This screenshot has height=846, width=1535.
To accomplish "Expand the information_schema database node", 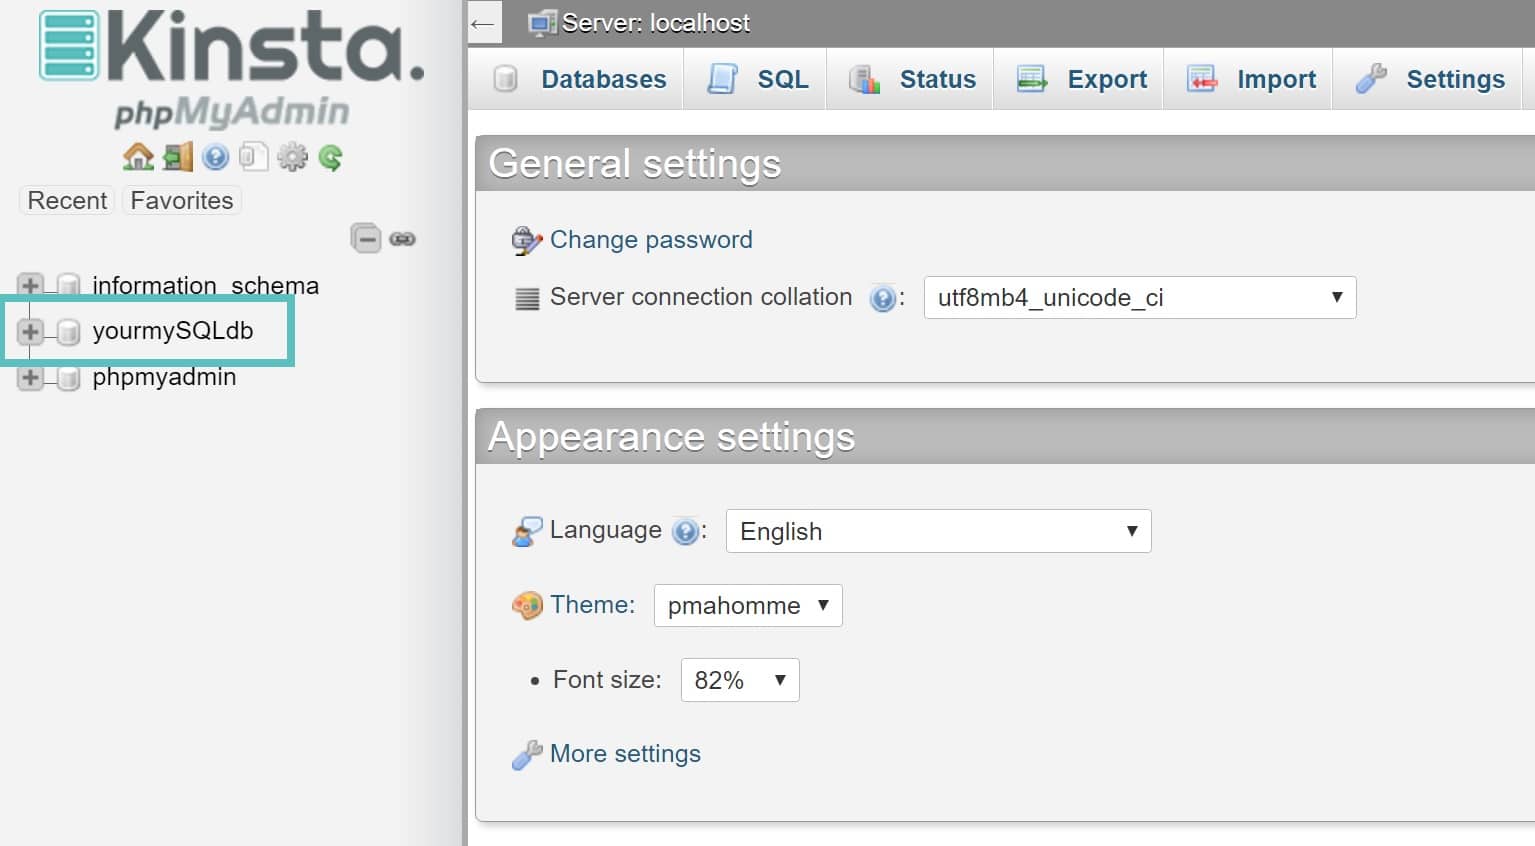I will tap(30, 285).
